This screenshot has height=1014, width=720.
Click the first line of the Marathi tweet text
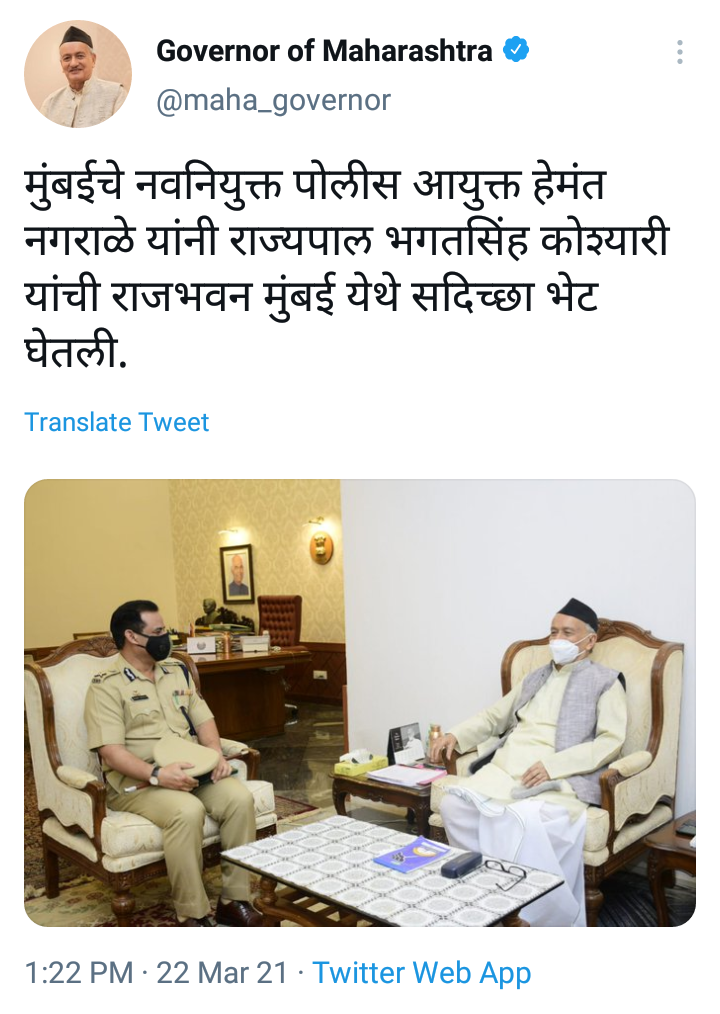314,185
